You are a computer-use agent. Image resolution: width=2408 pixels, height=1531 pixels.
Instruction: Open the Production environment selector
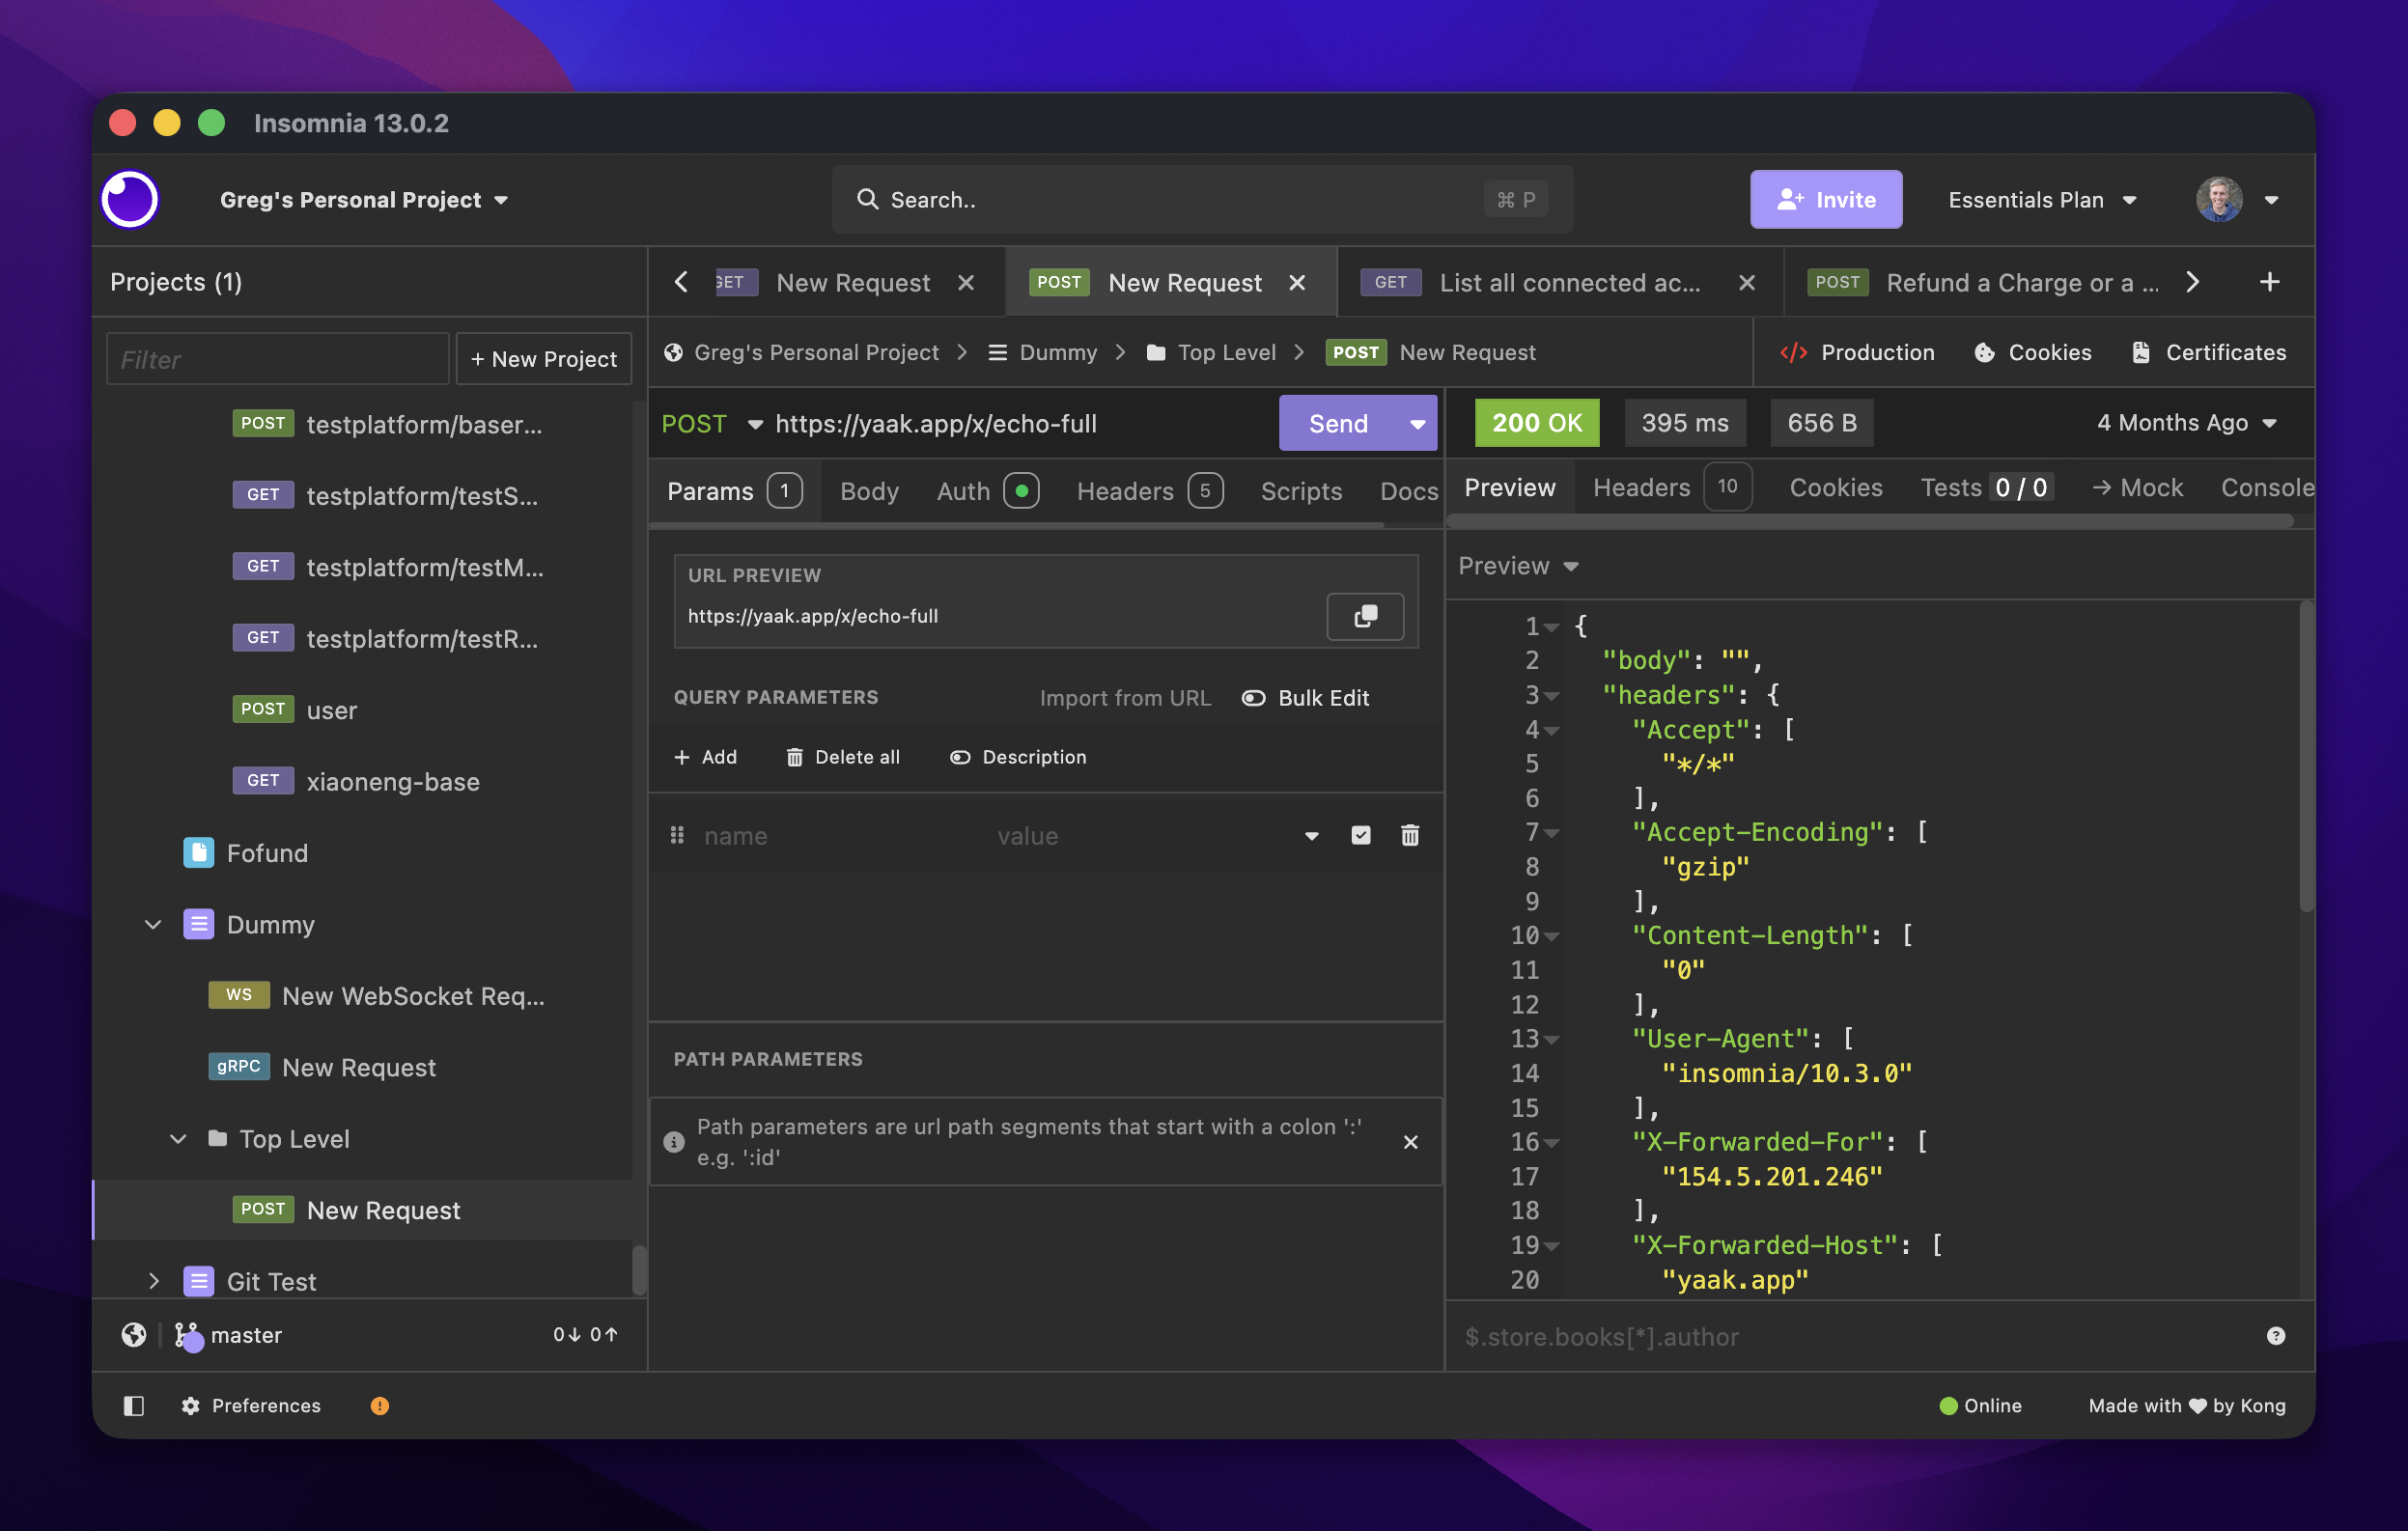tap(1857, 352)
